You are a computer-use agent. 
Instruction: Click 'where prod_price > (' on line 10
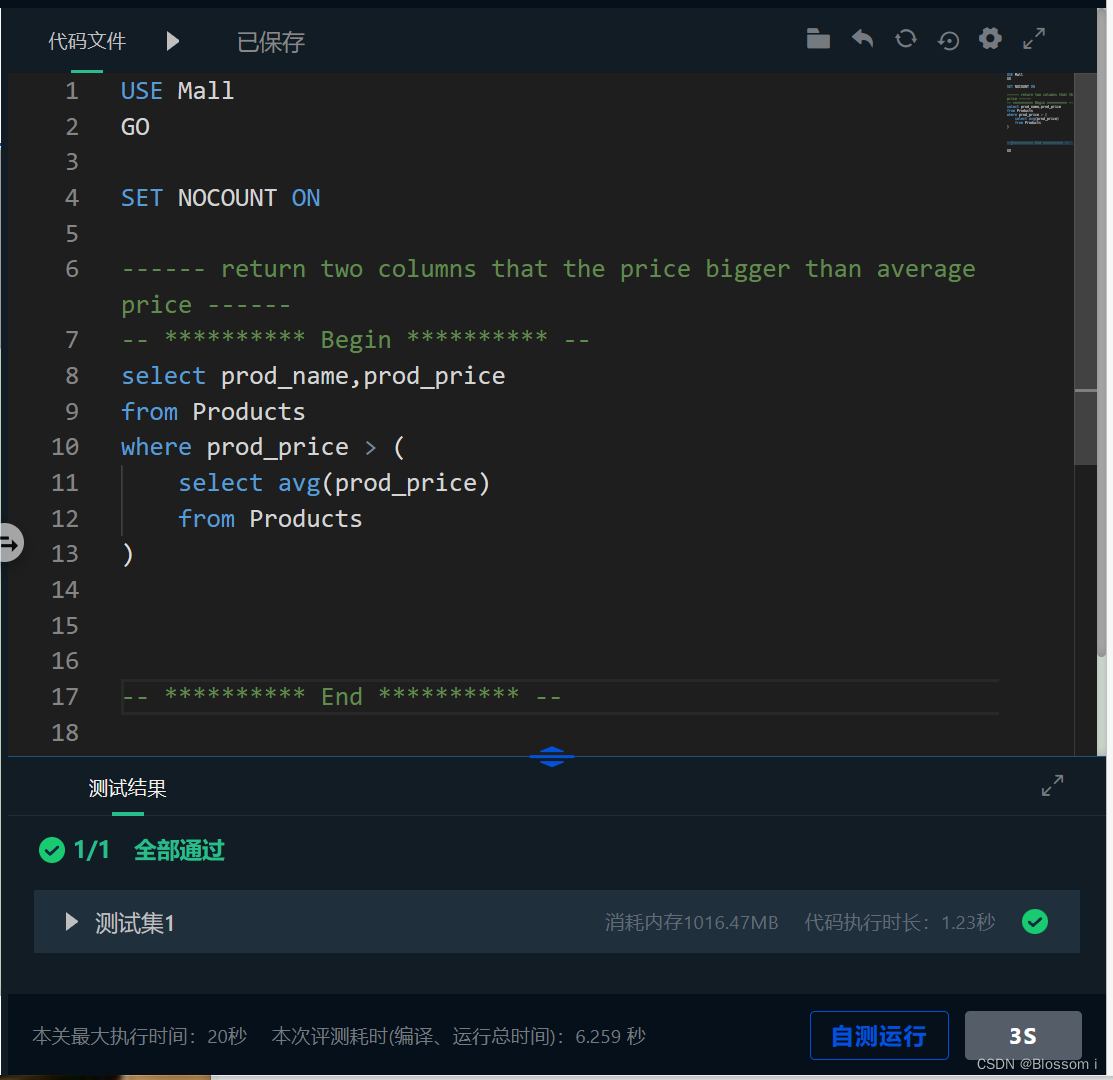263,447
